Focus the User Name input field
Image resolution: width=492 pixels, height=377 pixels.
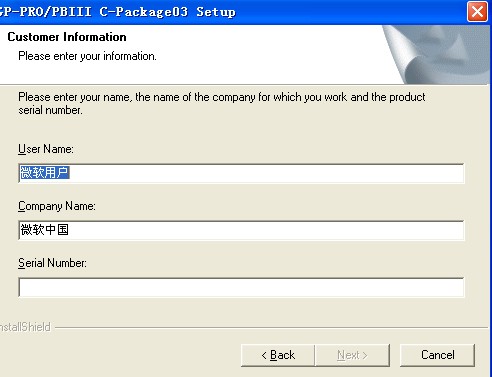241,173
